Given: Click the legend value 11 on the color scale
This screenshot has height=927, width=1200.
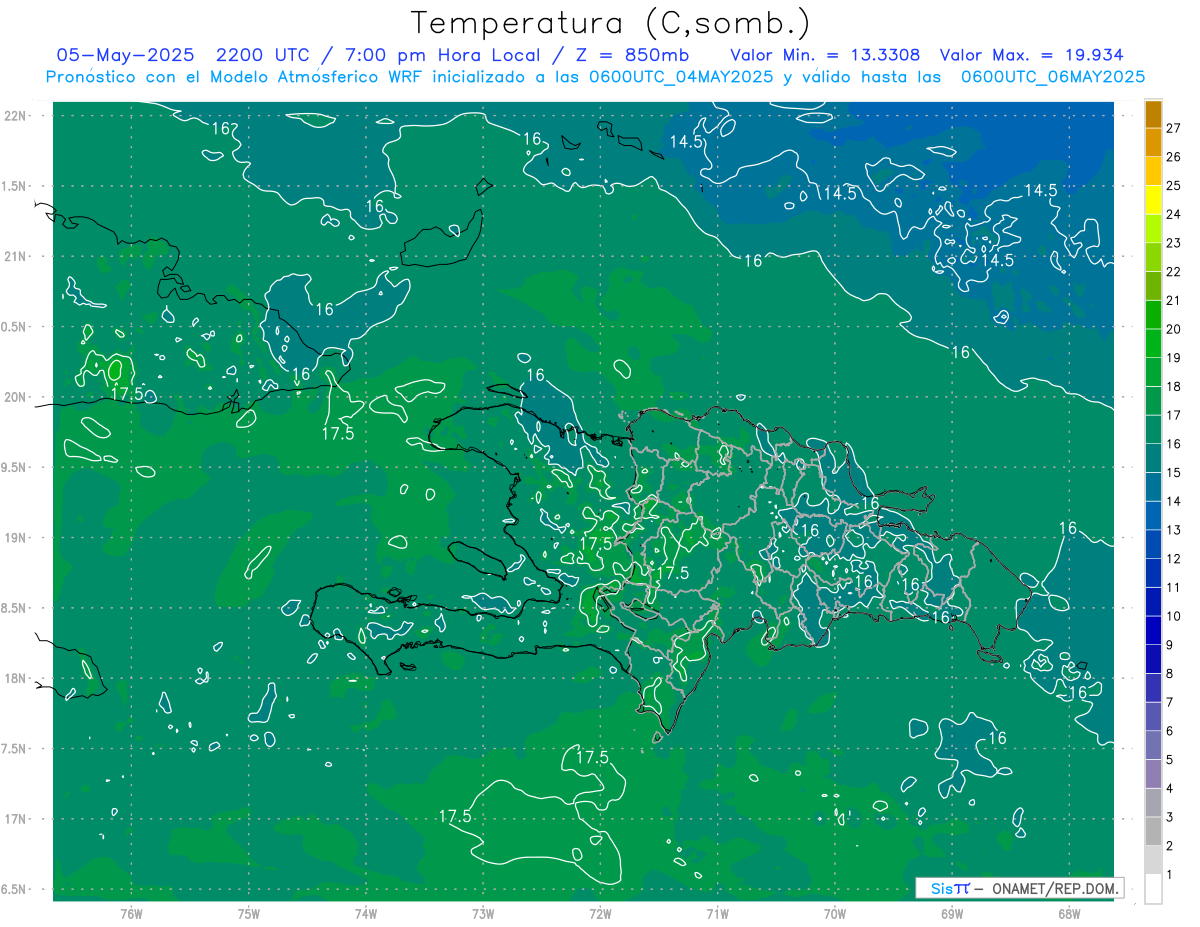Looking at the screenshot, I should tap(1174, 587).
